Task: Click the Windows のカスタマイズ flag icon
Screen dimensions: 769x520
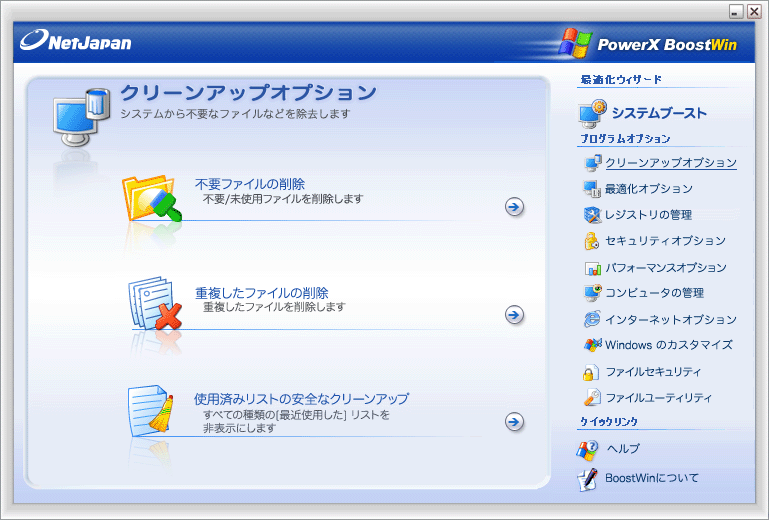Action: [x=592, y=345]
